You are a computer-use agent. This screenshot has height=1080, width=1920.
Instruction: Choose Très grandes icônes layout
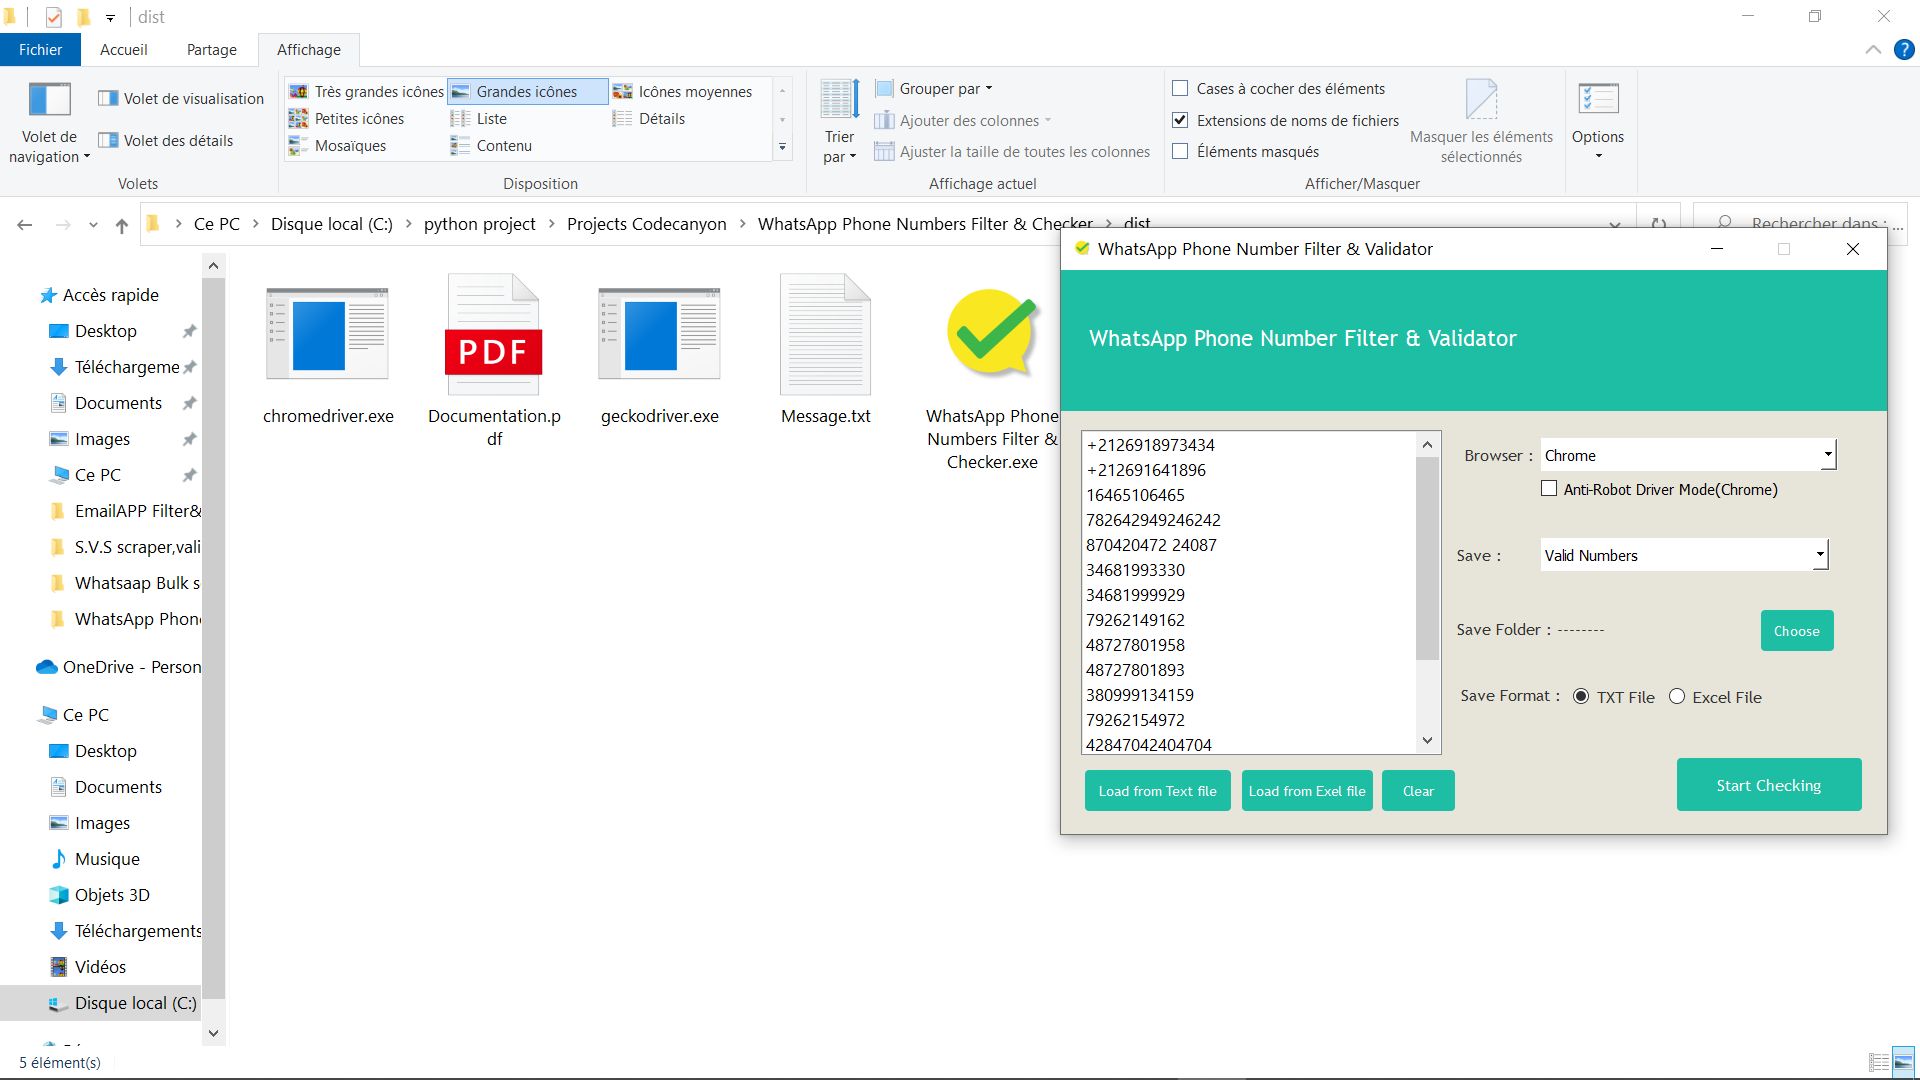[x=366, y=91]
